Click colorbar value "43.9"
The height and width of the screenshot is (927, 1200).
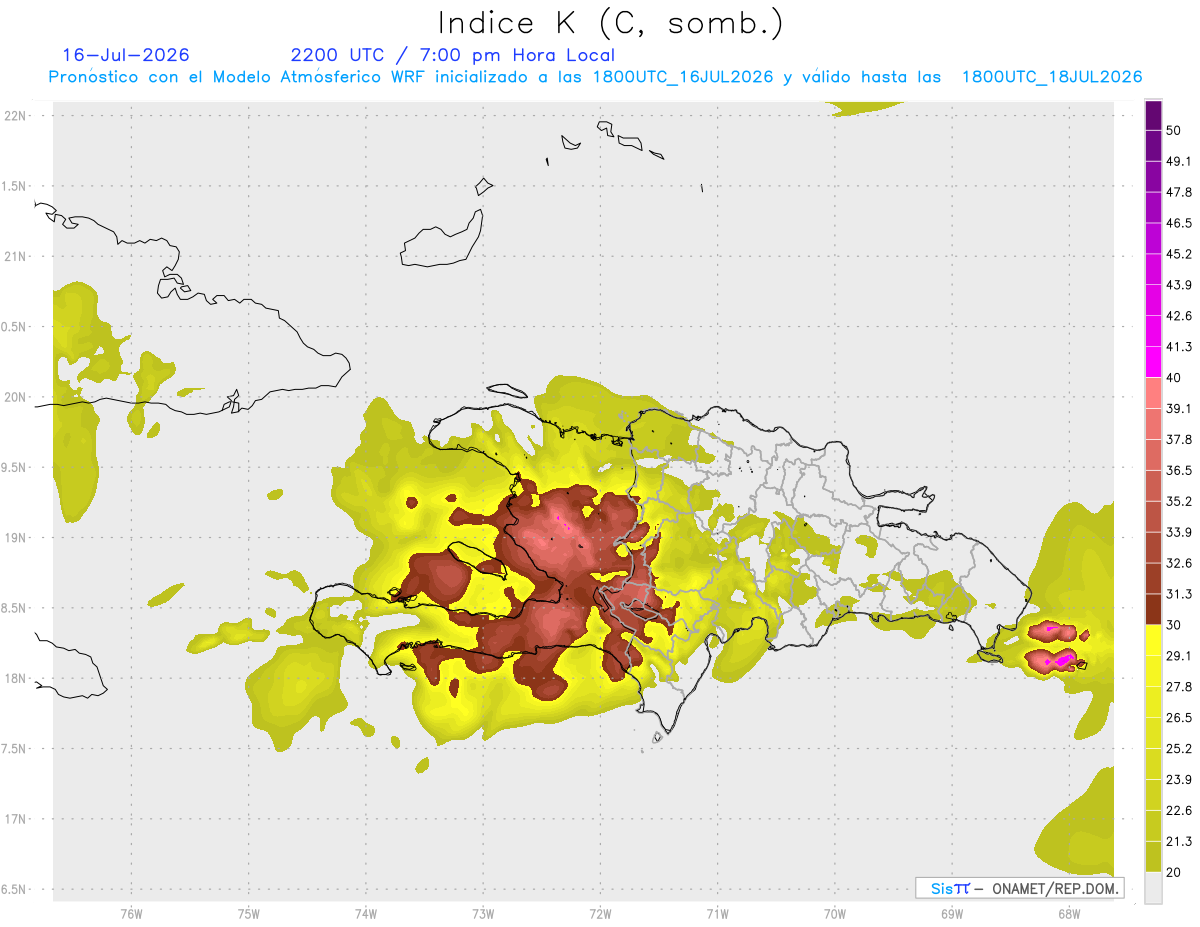(1179, 285)
